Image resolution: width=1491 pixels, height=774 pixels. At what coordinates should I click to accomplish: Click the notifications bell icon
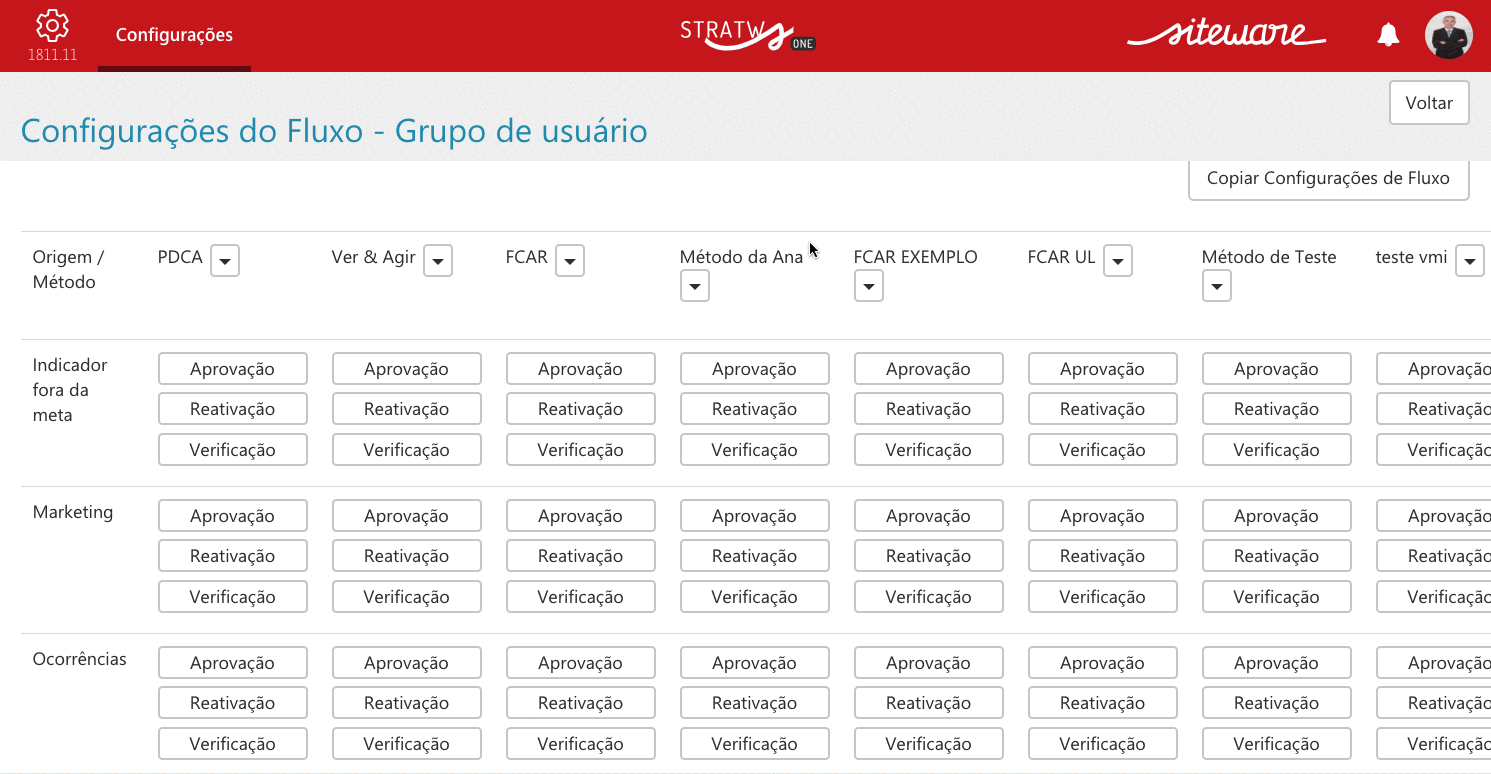(x=1388, y=35)
